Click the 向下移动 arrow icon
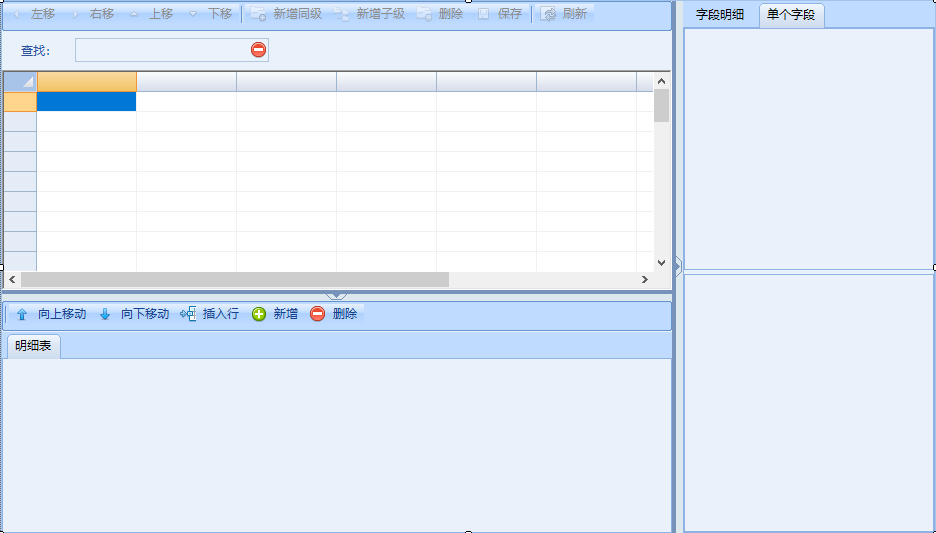This screenshot has width=936, height=533. point(105,315)
